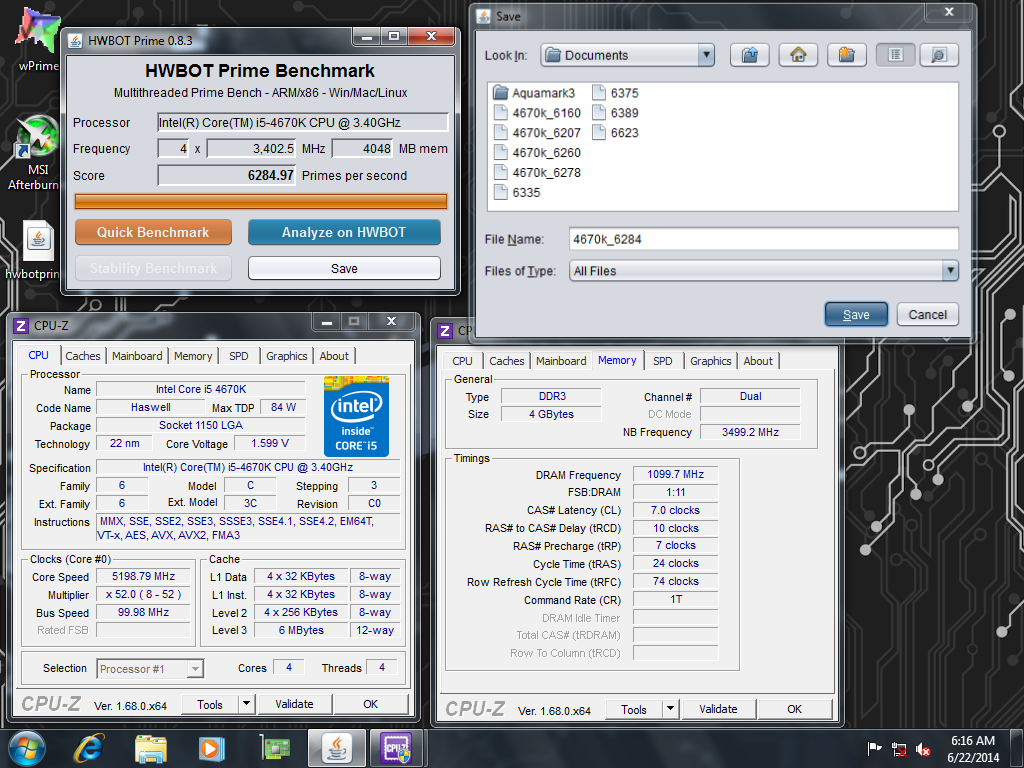1024x768 pixels.
Task: Select the file named 6335
Action: click(517, 193)
